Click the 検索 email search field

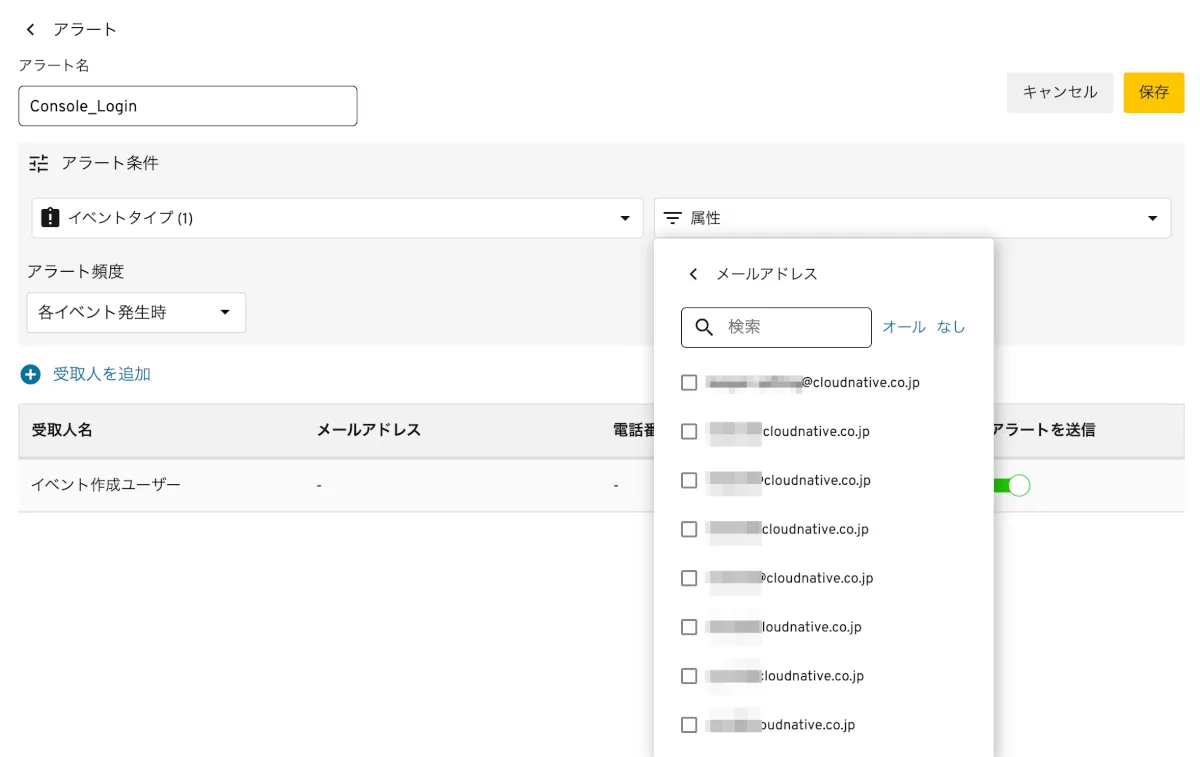tap(790, 327)
